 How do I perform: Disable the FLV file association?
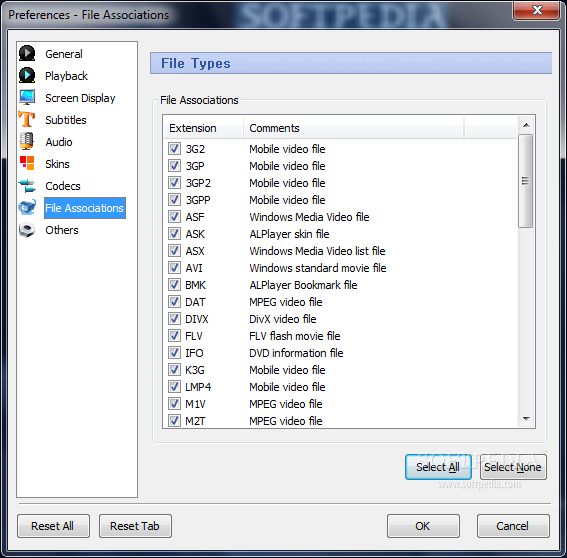174,336
